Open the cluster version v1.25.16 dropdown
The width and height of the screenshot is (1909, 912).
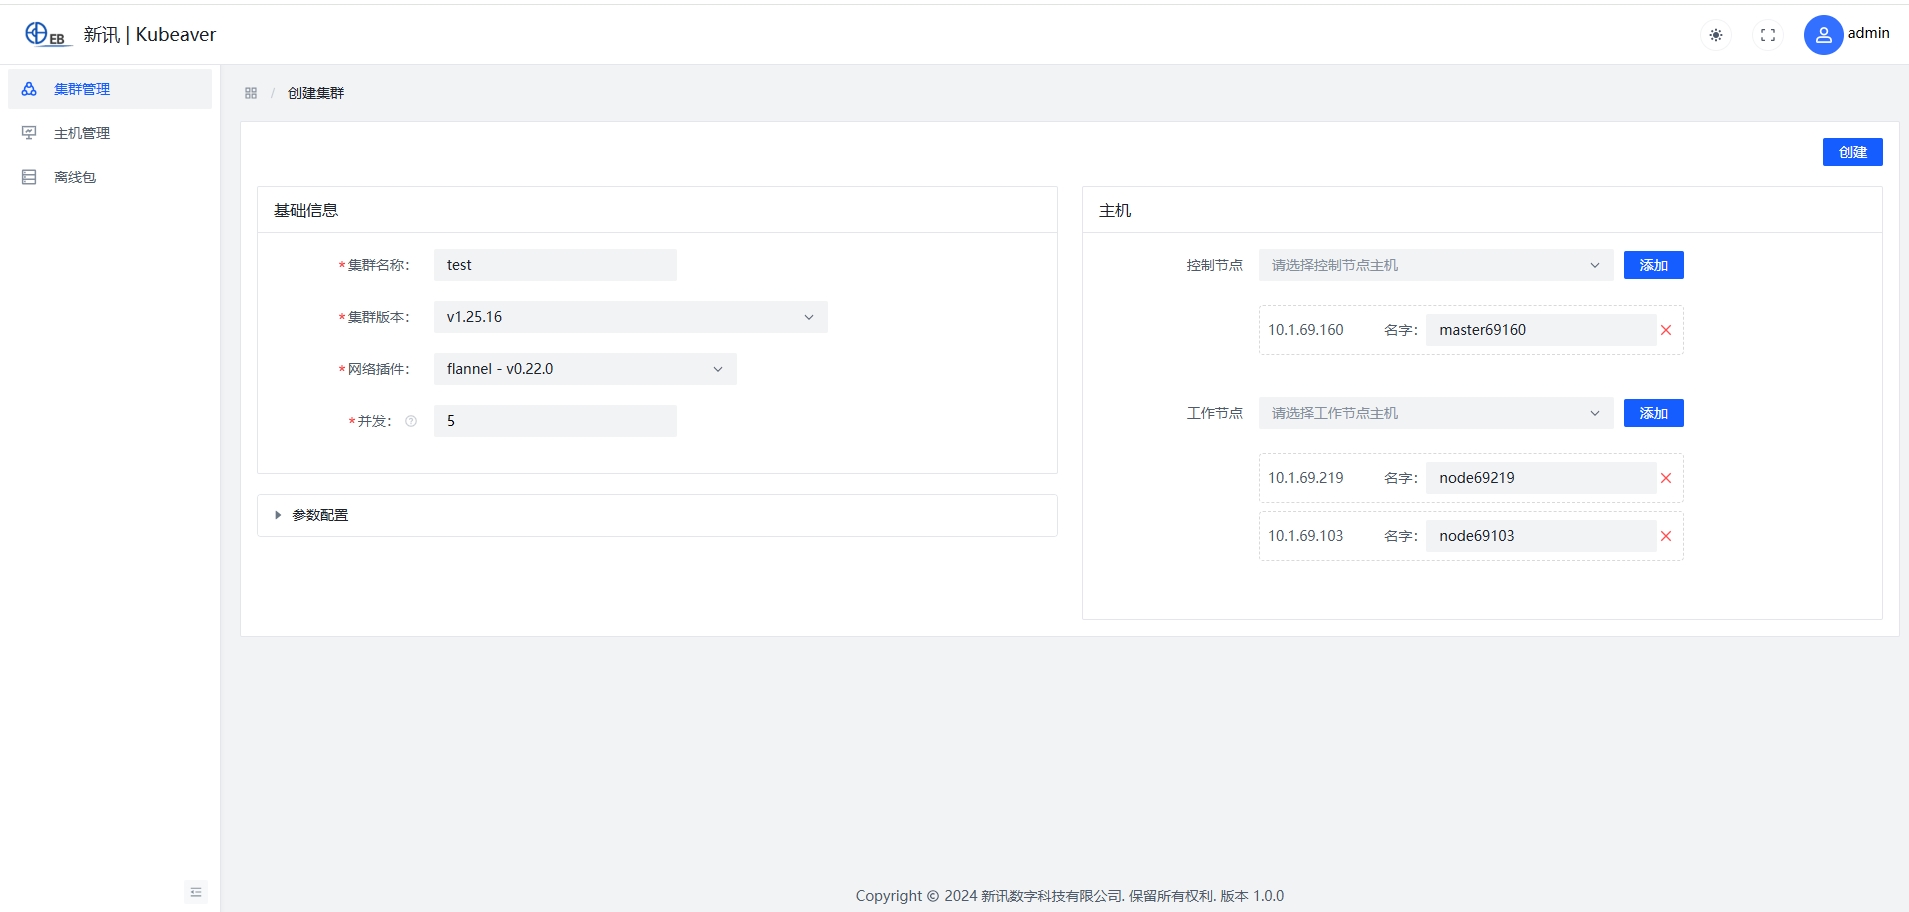[630, 317]
